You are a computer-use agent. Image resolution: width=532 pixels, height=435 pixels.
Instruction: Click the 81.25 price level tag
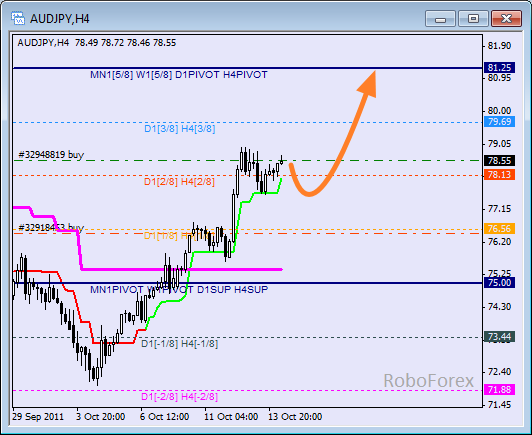click(x=499, y=68)
